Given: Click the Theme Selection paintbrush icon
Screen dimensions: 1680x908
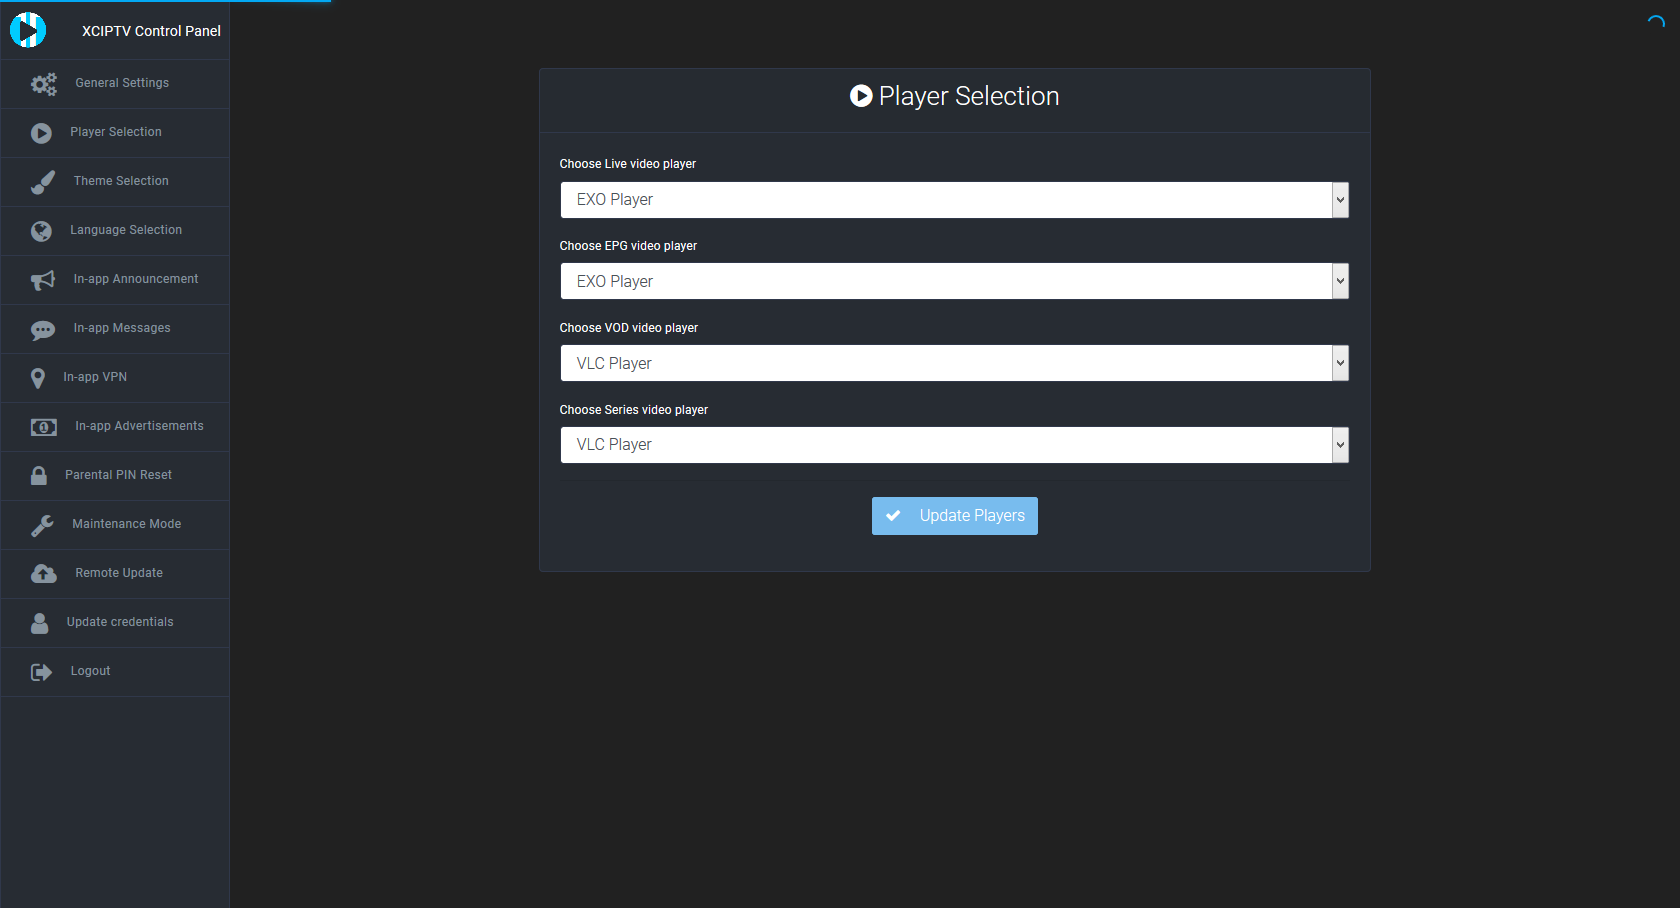Looking at the screenshot, I should (42, 182).
